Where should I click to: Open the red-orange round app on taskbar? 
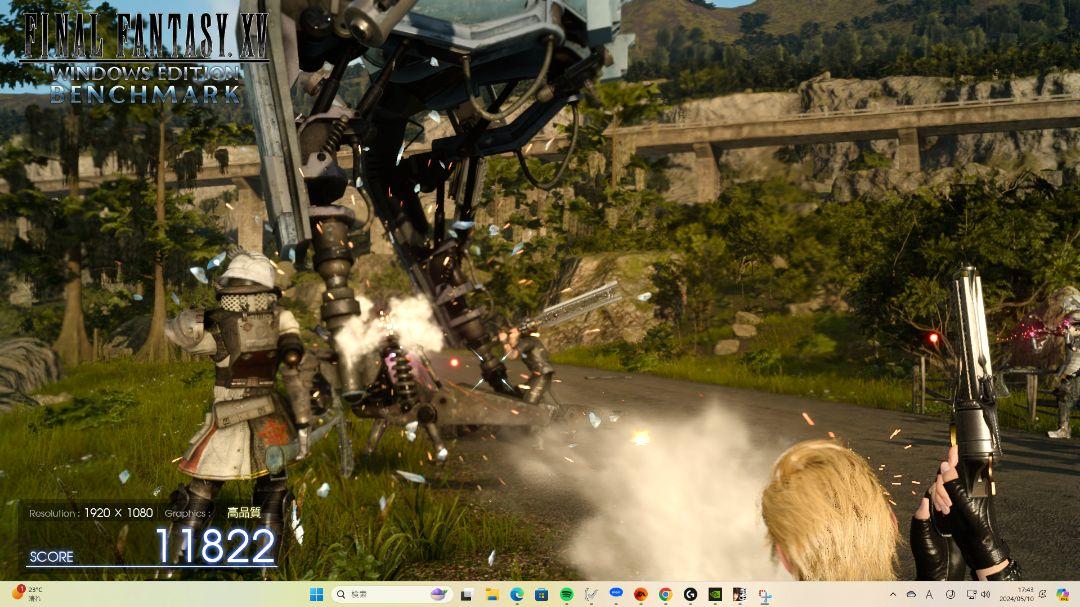click(x=641, y=595)
